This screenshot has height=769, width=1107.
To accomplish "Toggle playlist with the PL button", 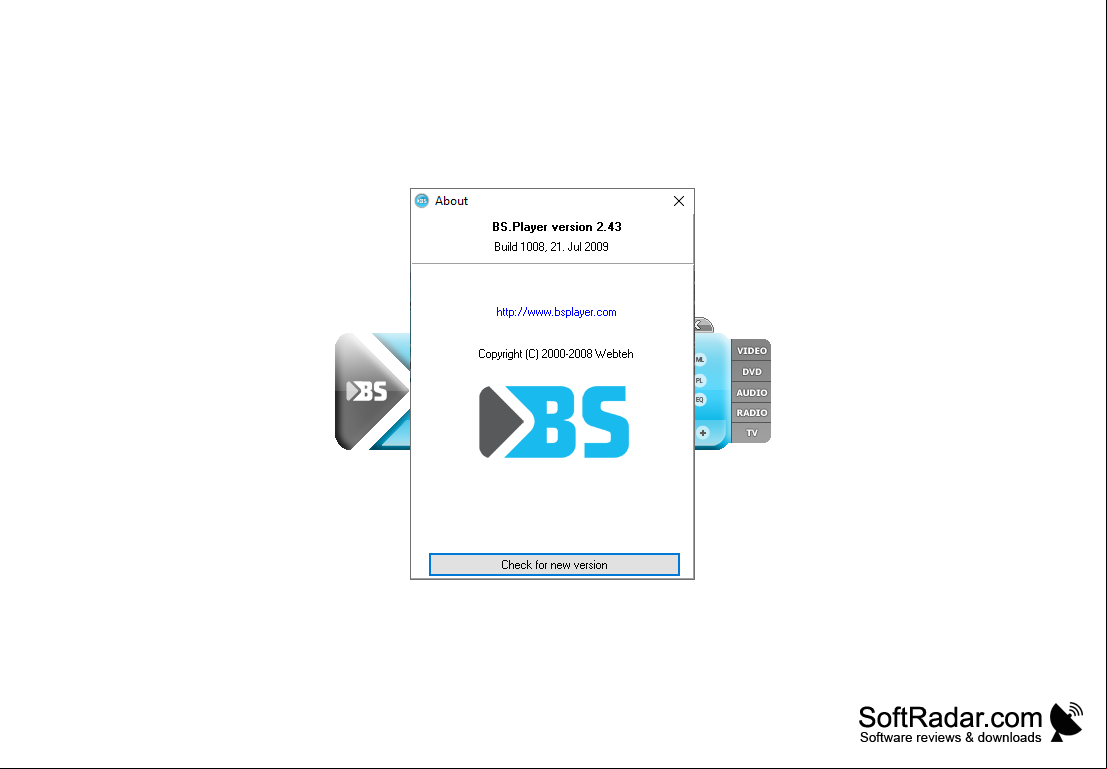I will (700, 381).
